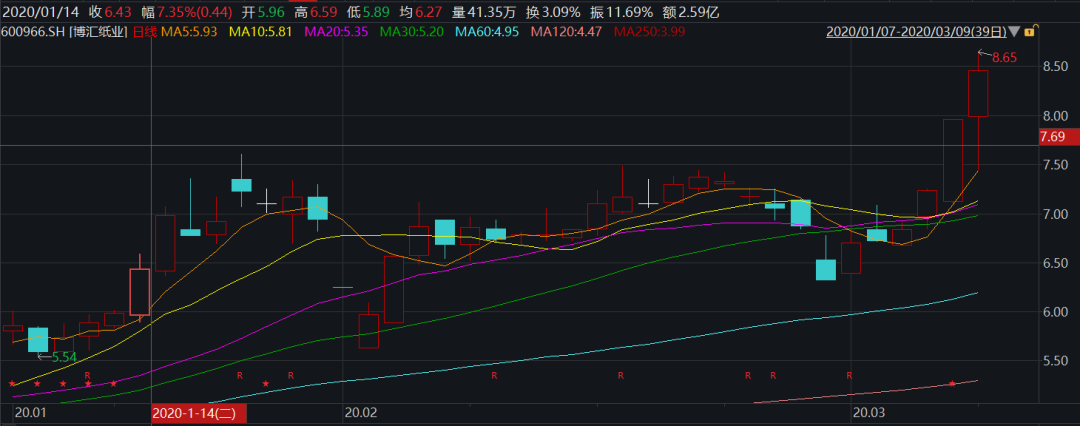Click the 20.01 time axis label
Image resolution: width=1080 pixels, height=426 pixels.
click(31, 414)
